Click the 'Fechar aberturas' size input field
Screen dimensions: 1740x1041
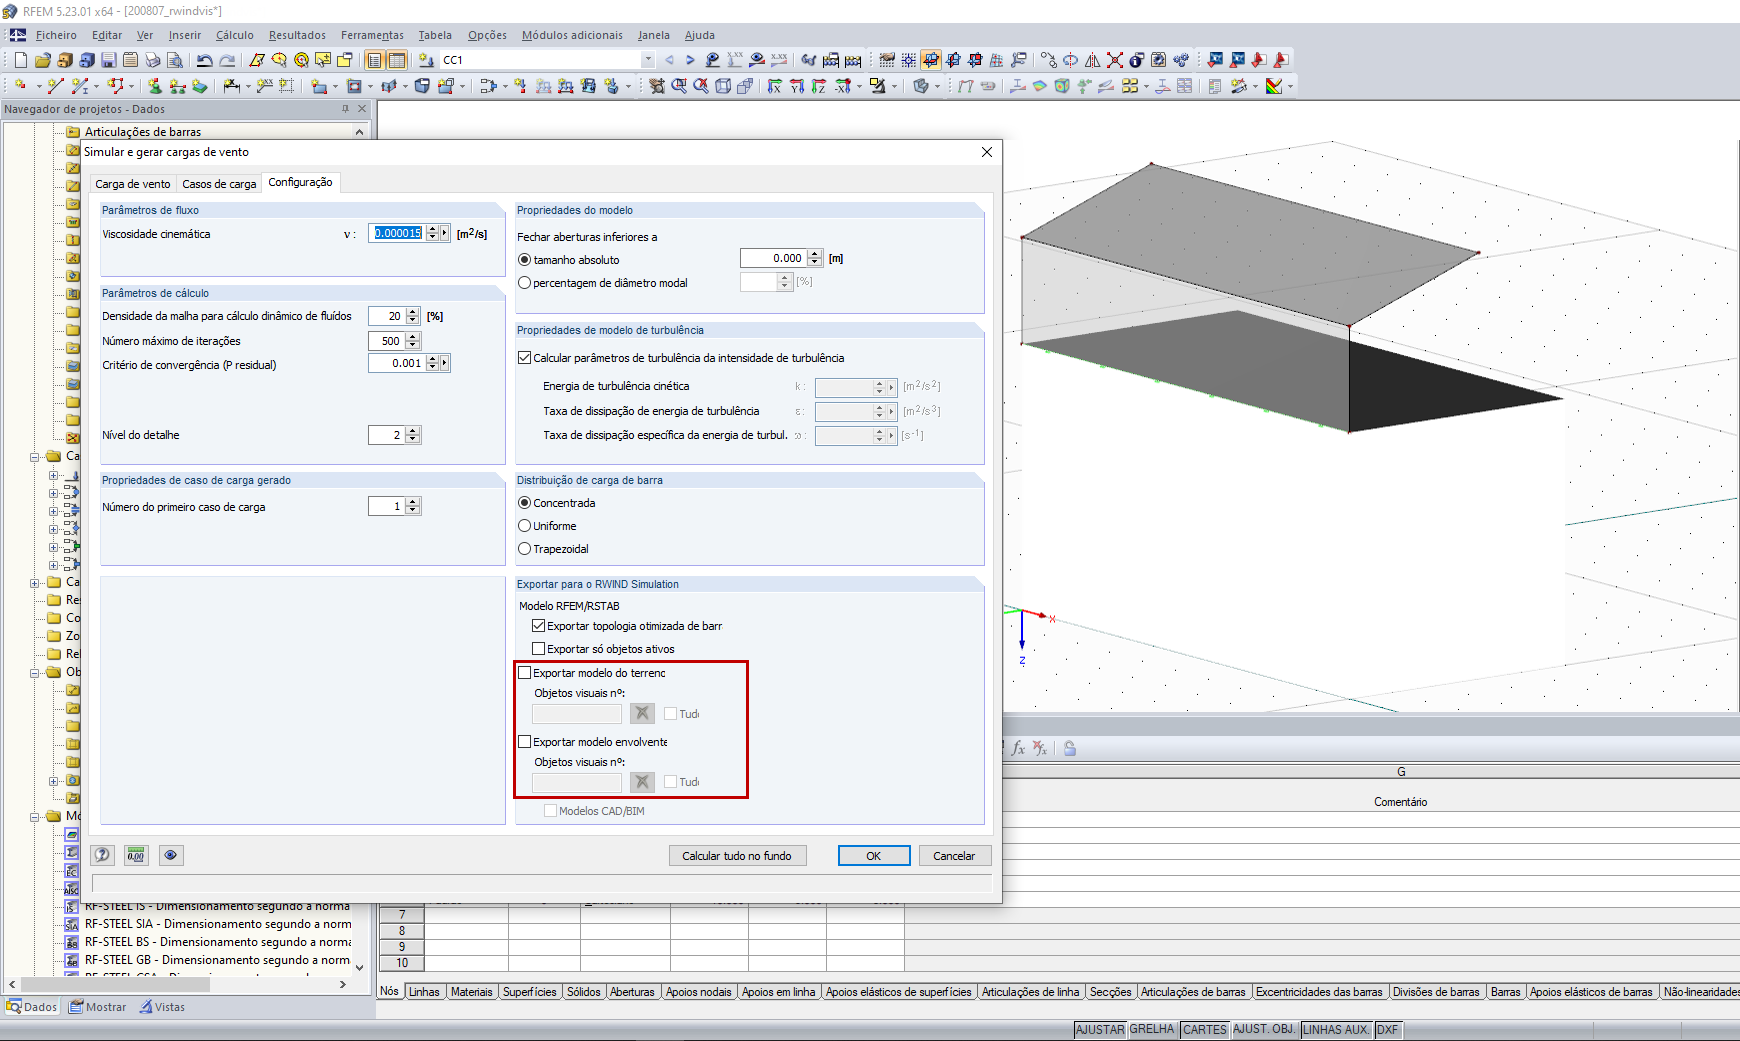coord(773,258)
